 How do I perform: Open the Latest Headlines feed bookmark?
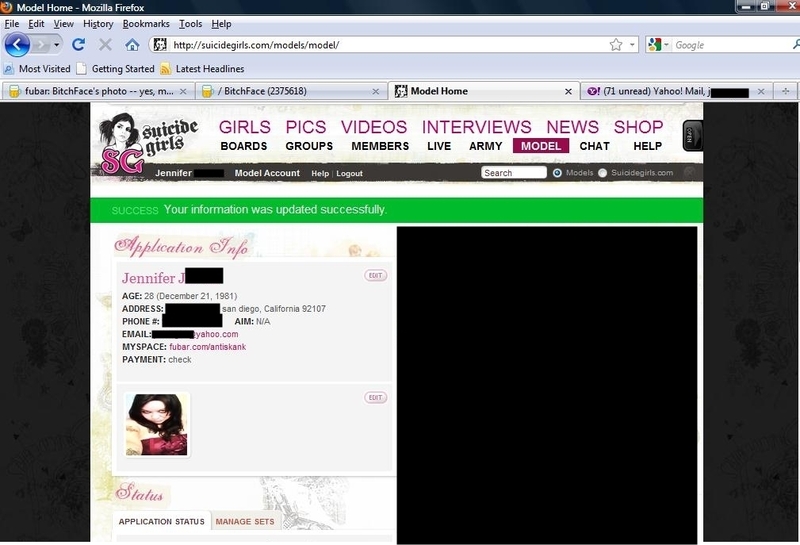pos(203,68)
